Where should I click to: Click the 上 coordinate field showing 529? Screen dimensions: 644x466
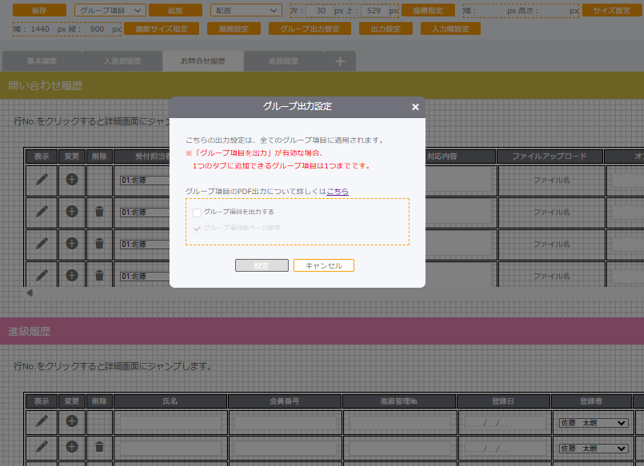click(374, 11)
